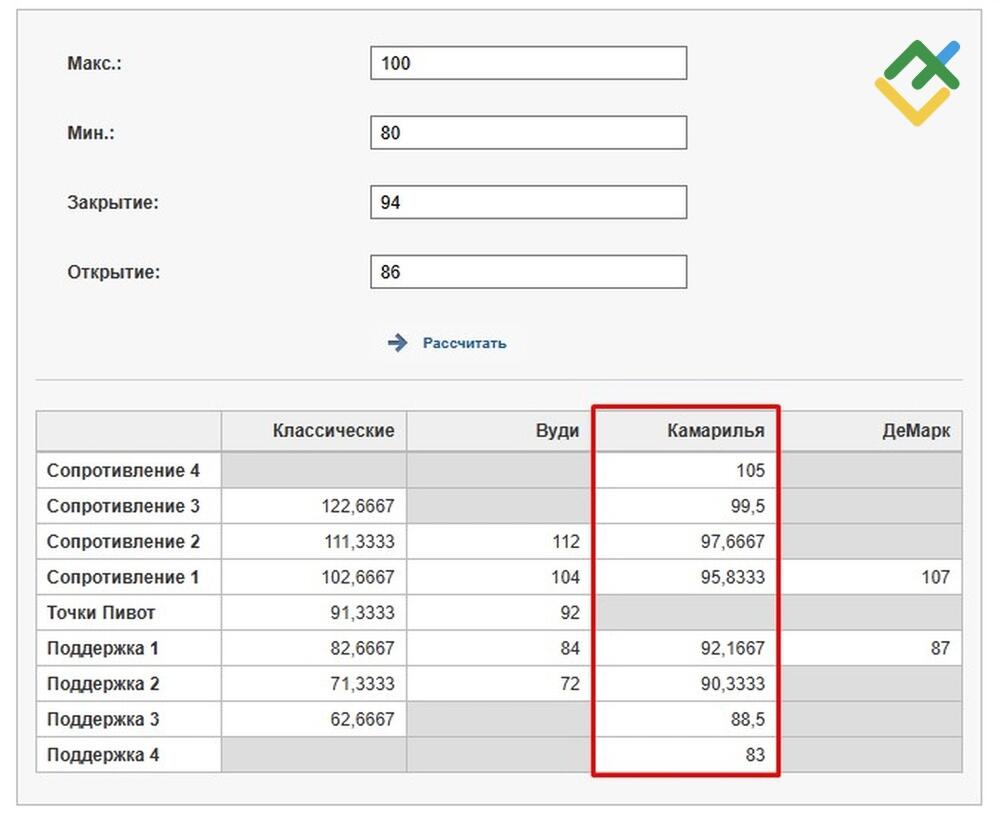Click the Вуди value 72
The width and height of the screenshot is (1000, 813).
[x=570, y=684]
